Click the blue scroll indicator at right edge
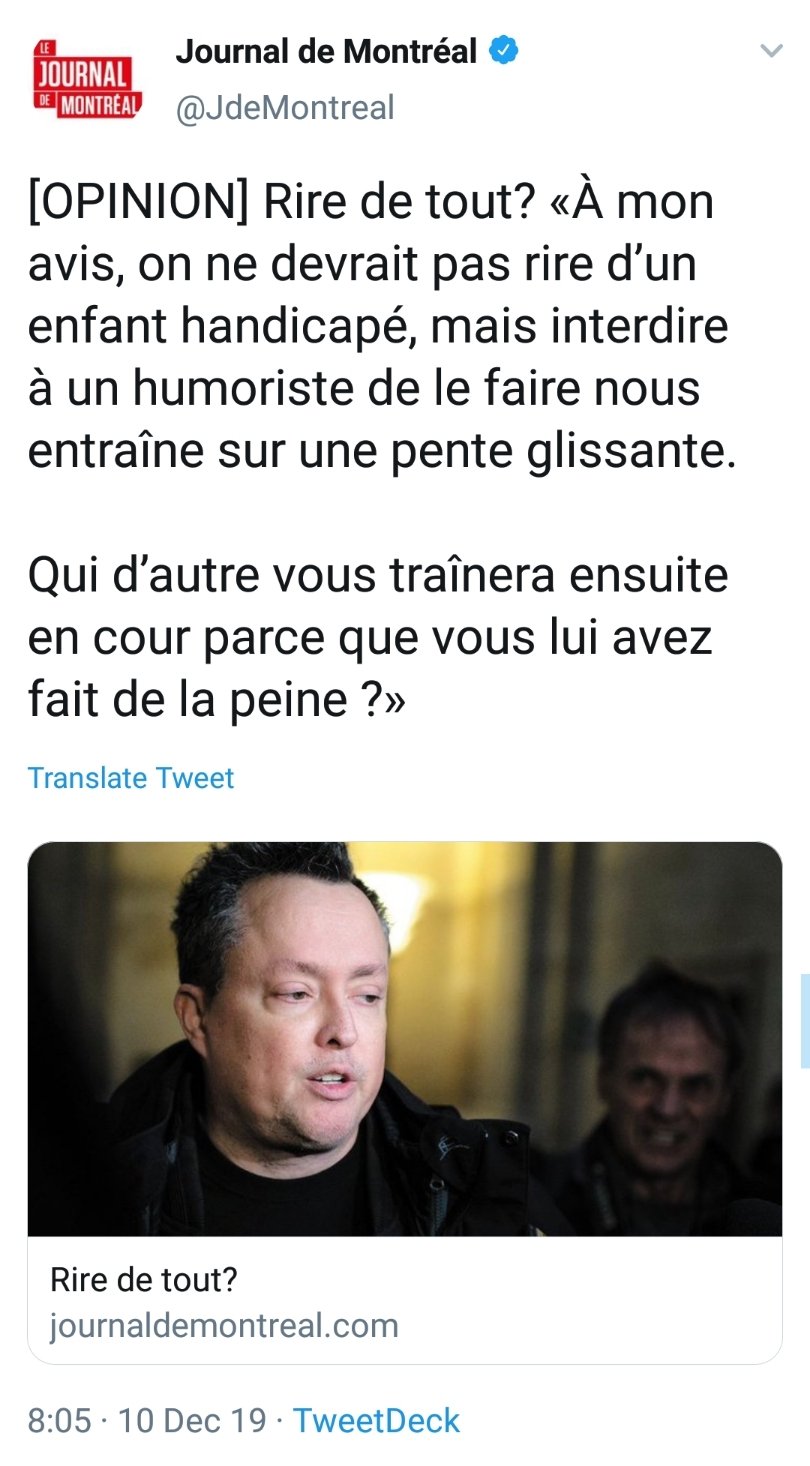The image size is (810, 1466). [x=805, y=1021]
